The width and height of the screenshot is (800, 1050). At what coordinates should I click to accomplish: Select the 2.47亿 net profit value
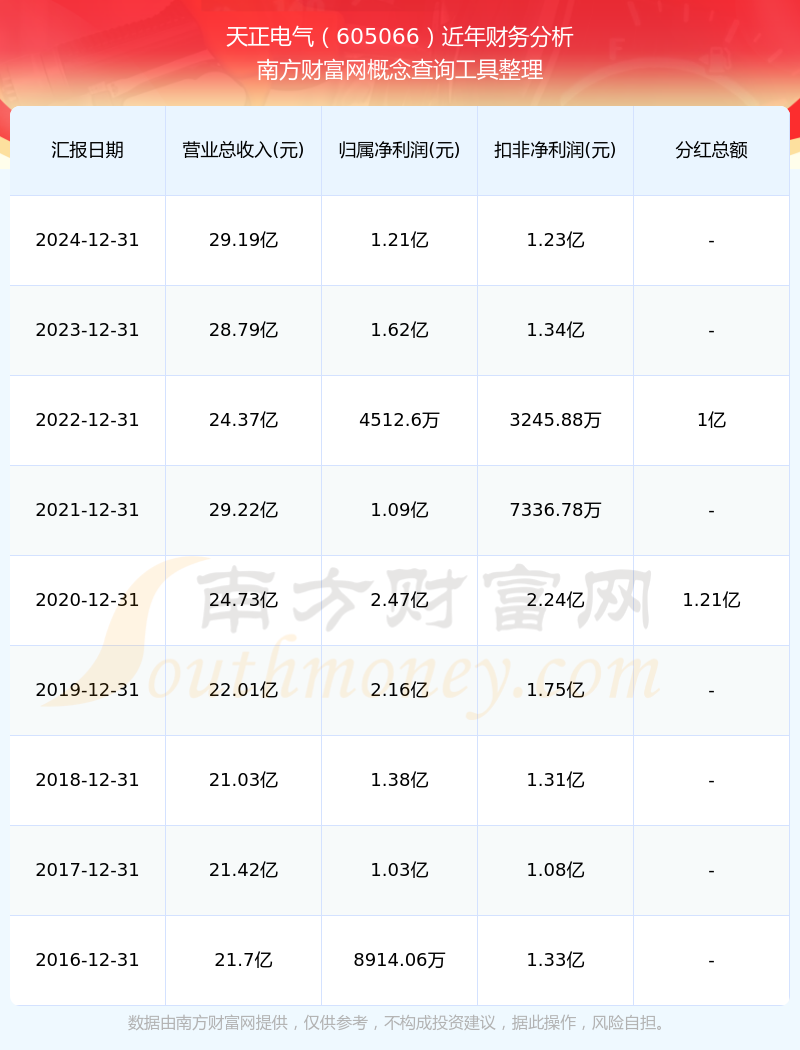click(399, 600)
